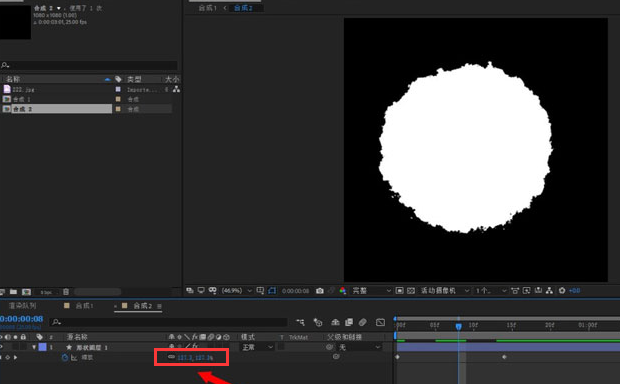
Task: Toggle stopwatch for the scale property
Action: (65, 358)
